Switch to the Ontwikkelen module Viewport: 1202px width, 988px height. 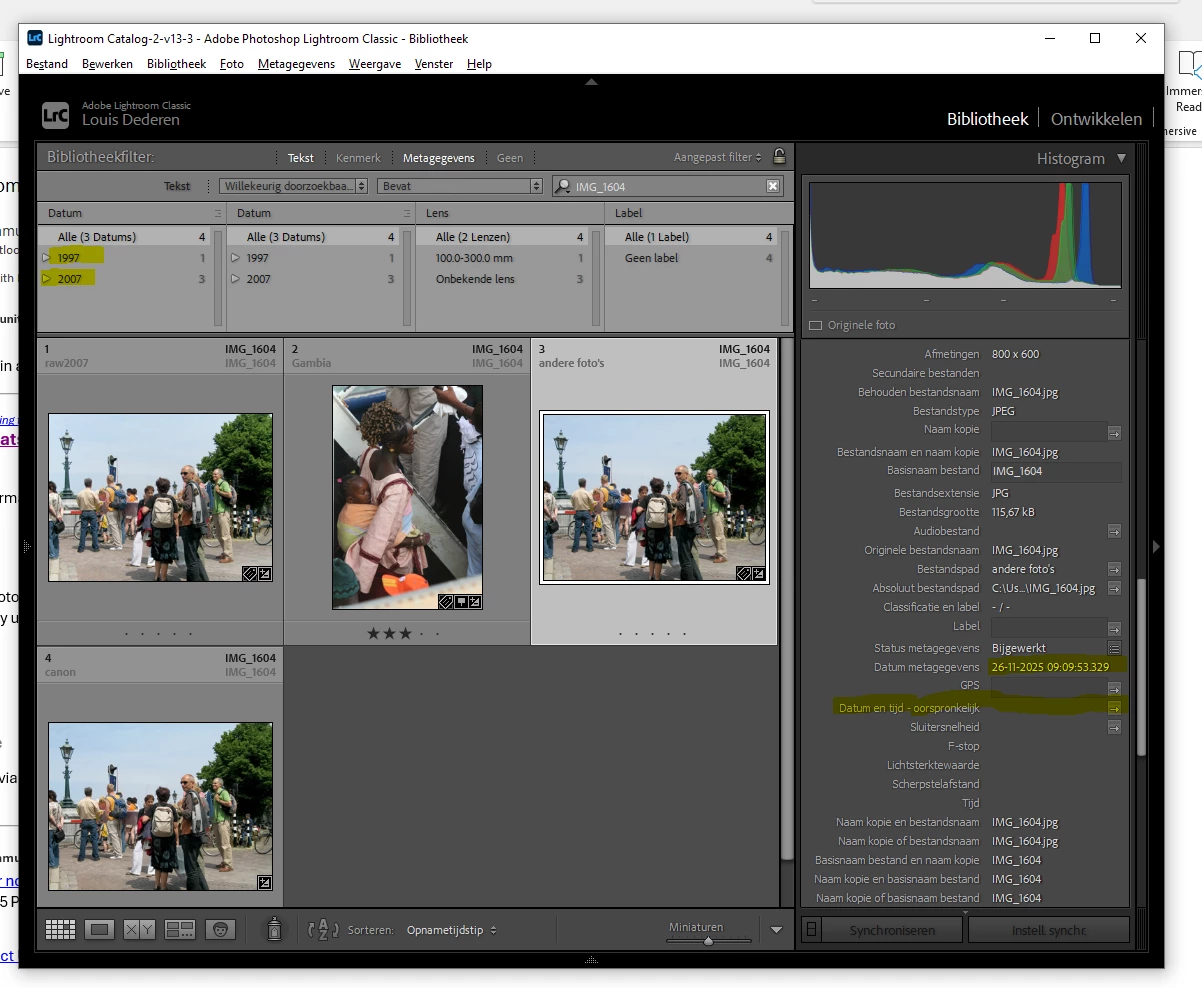tap(1096, 119)
